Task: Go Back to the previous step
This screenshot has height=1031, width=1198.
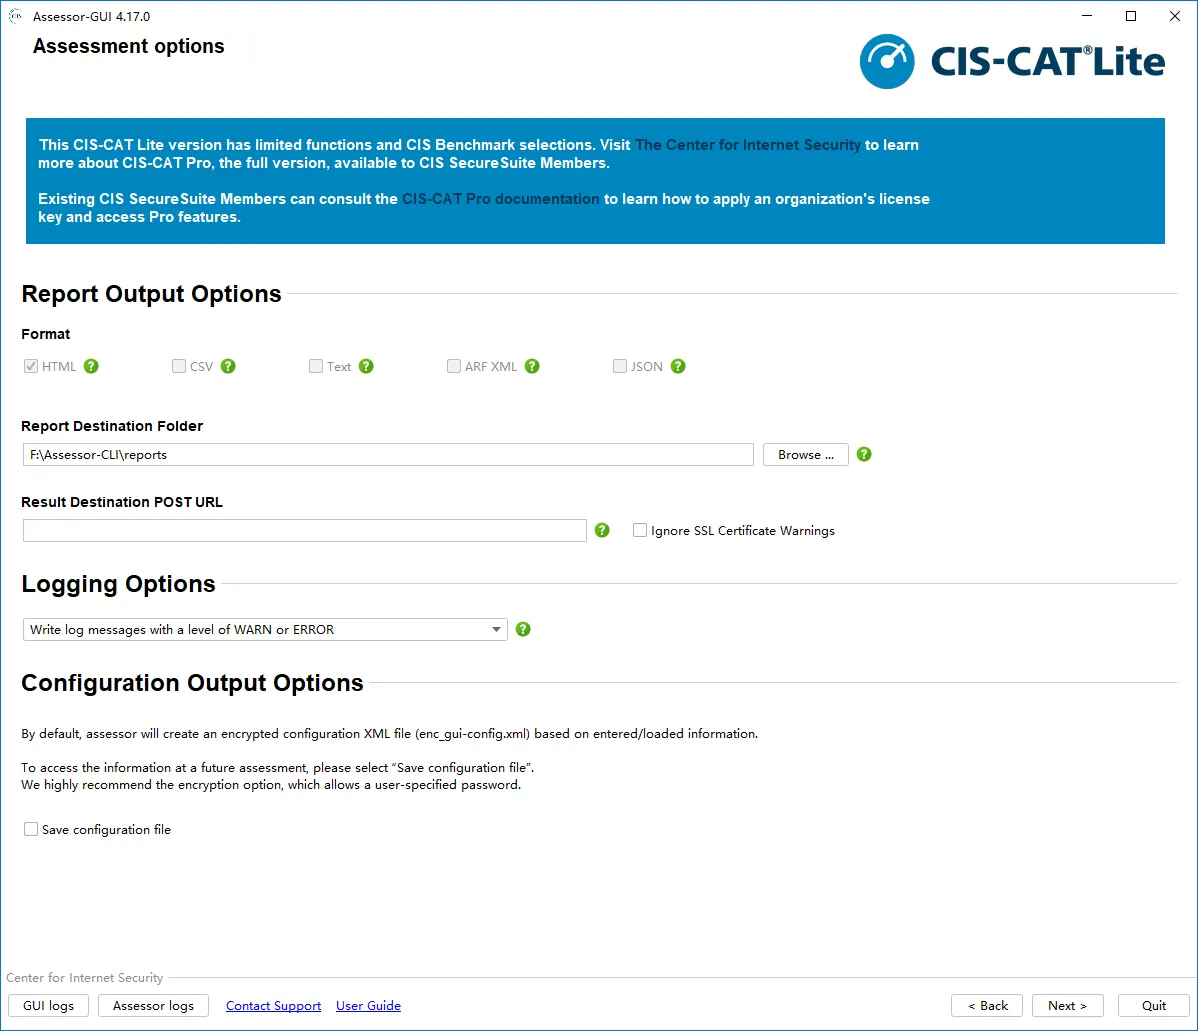Action: pyautogui.click(x=987, y=1005)
